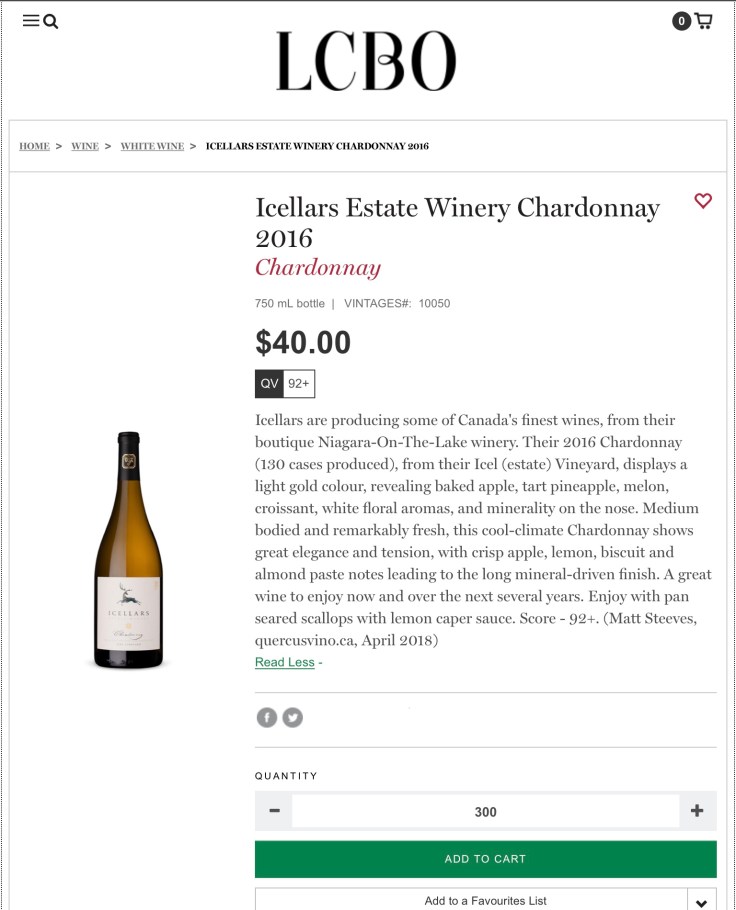Decrease quantity with minus button
This screenshot has width=736, height=910.
coord(274,811)
